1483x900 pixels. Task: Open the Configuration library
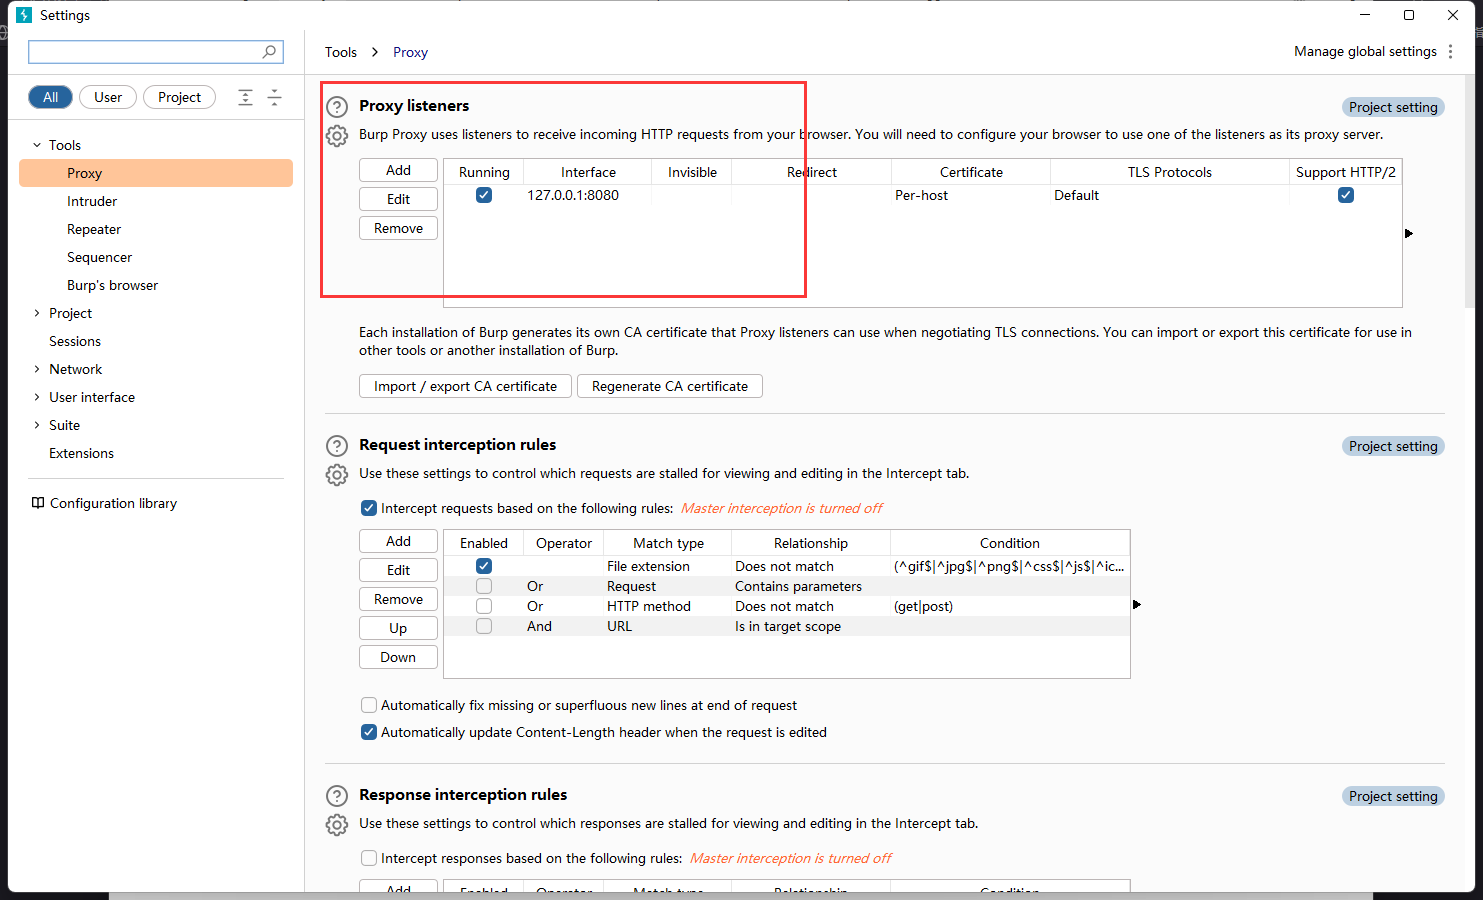pyautogui.click(x=113, y=503)
